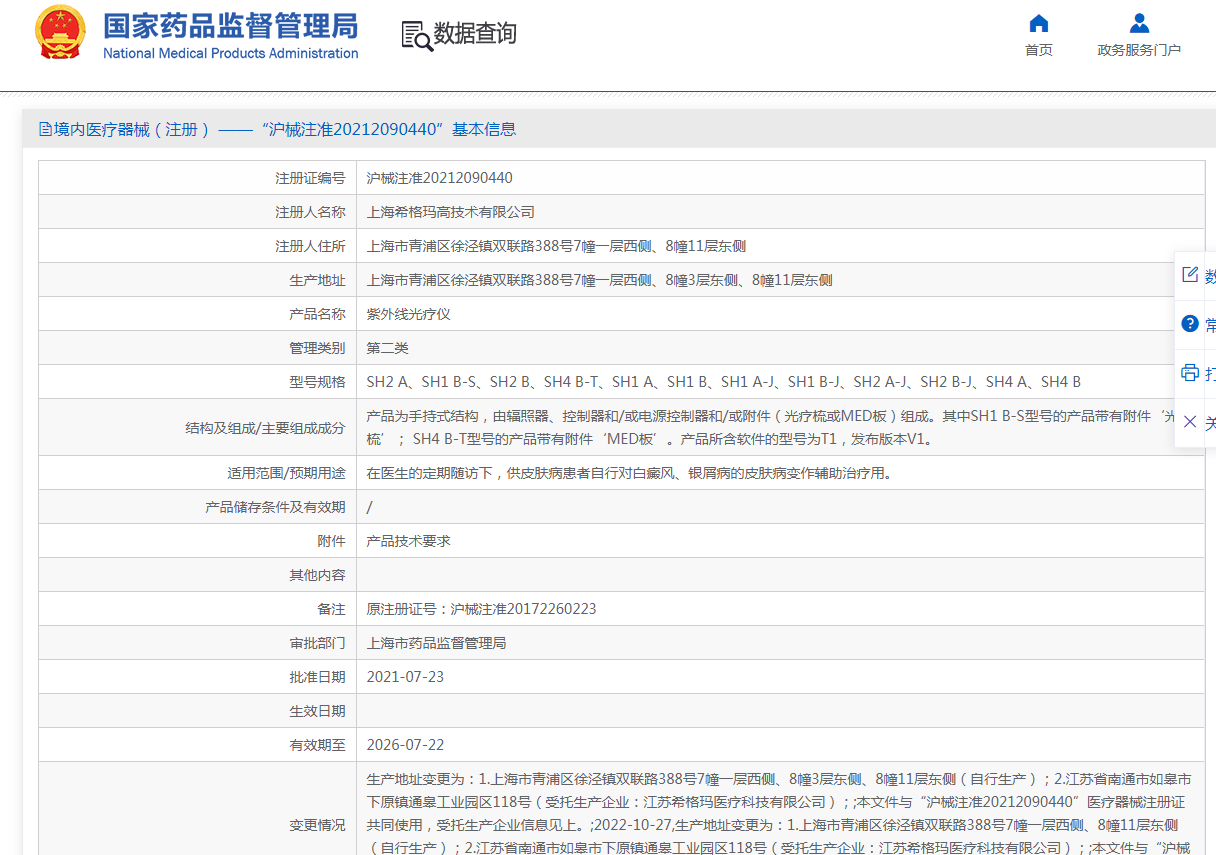Image resolution: width=1216 pixels, height=855 pixels.
Task: Select the 生产地址 address value
Action: 600,280
